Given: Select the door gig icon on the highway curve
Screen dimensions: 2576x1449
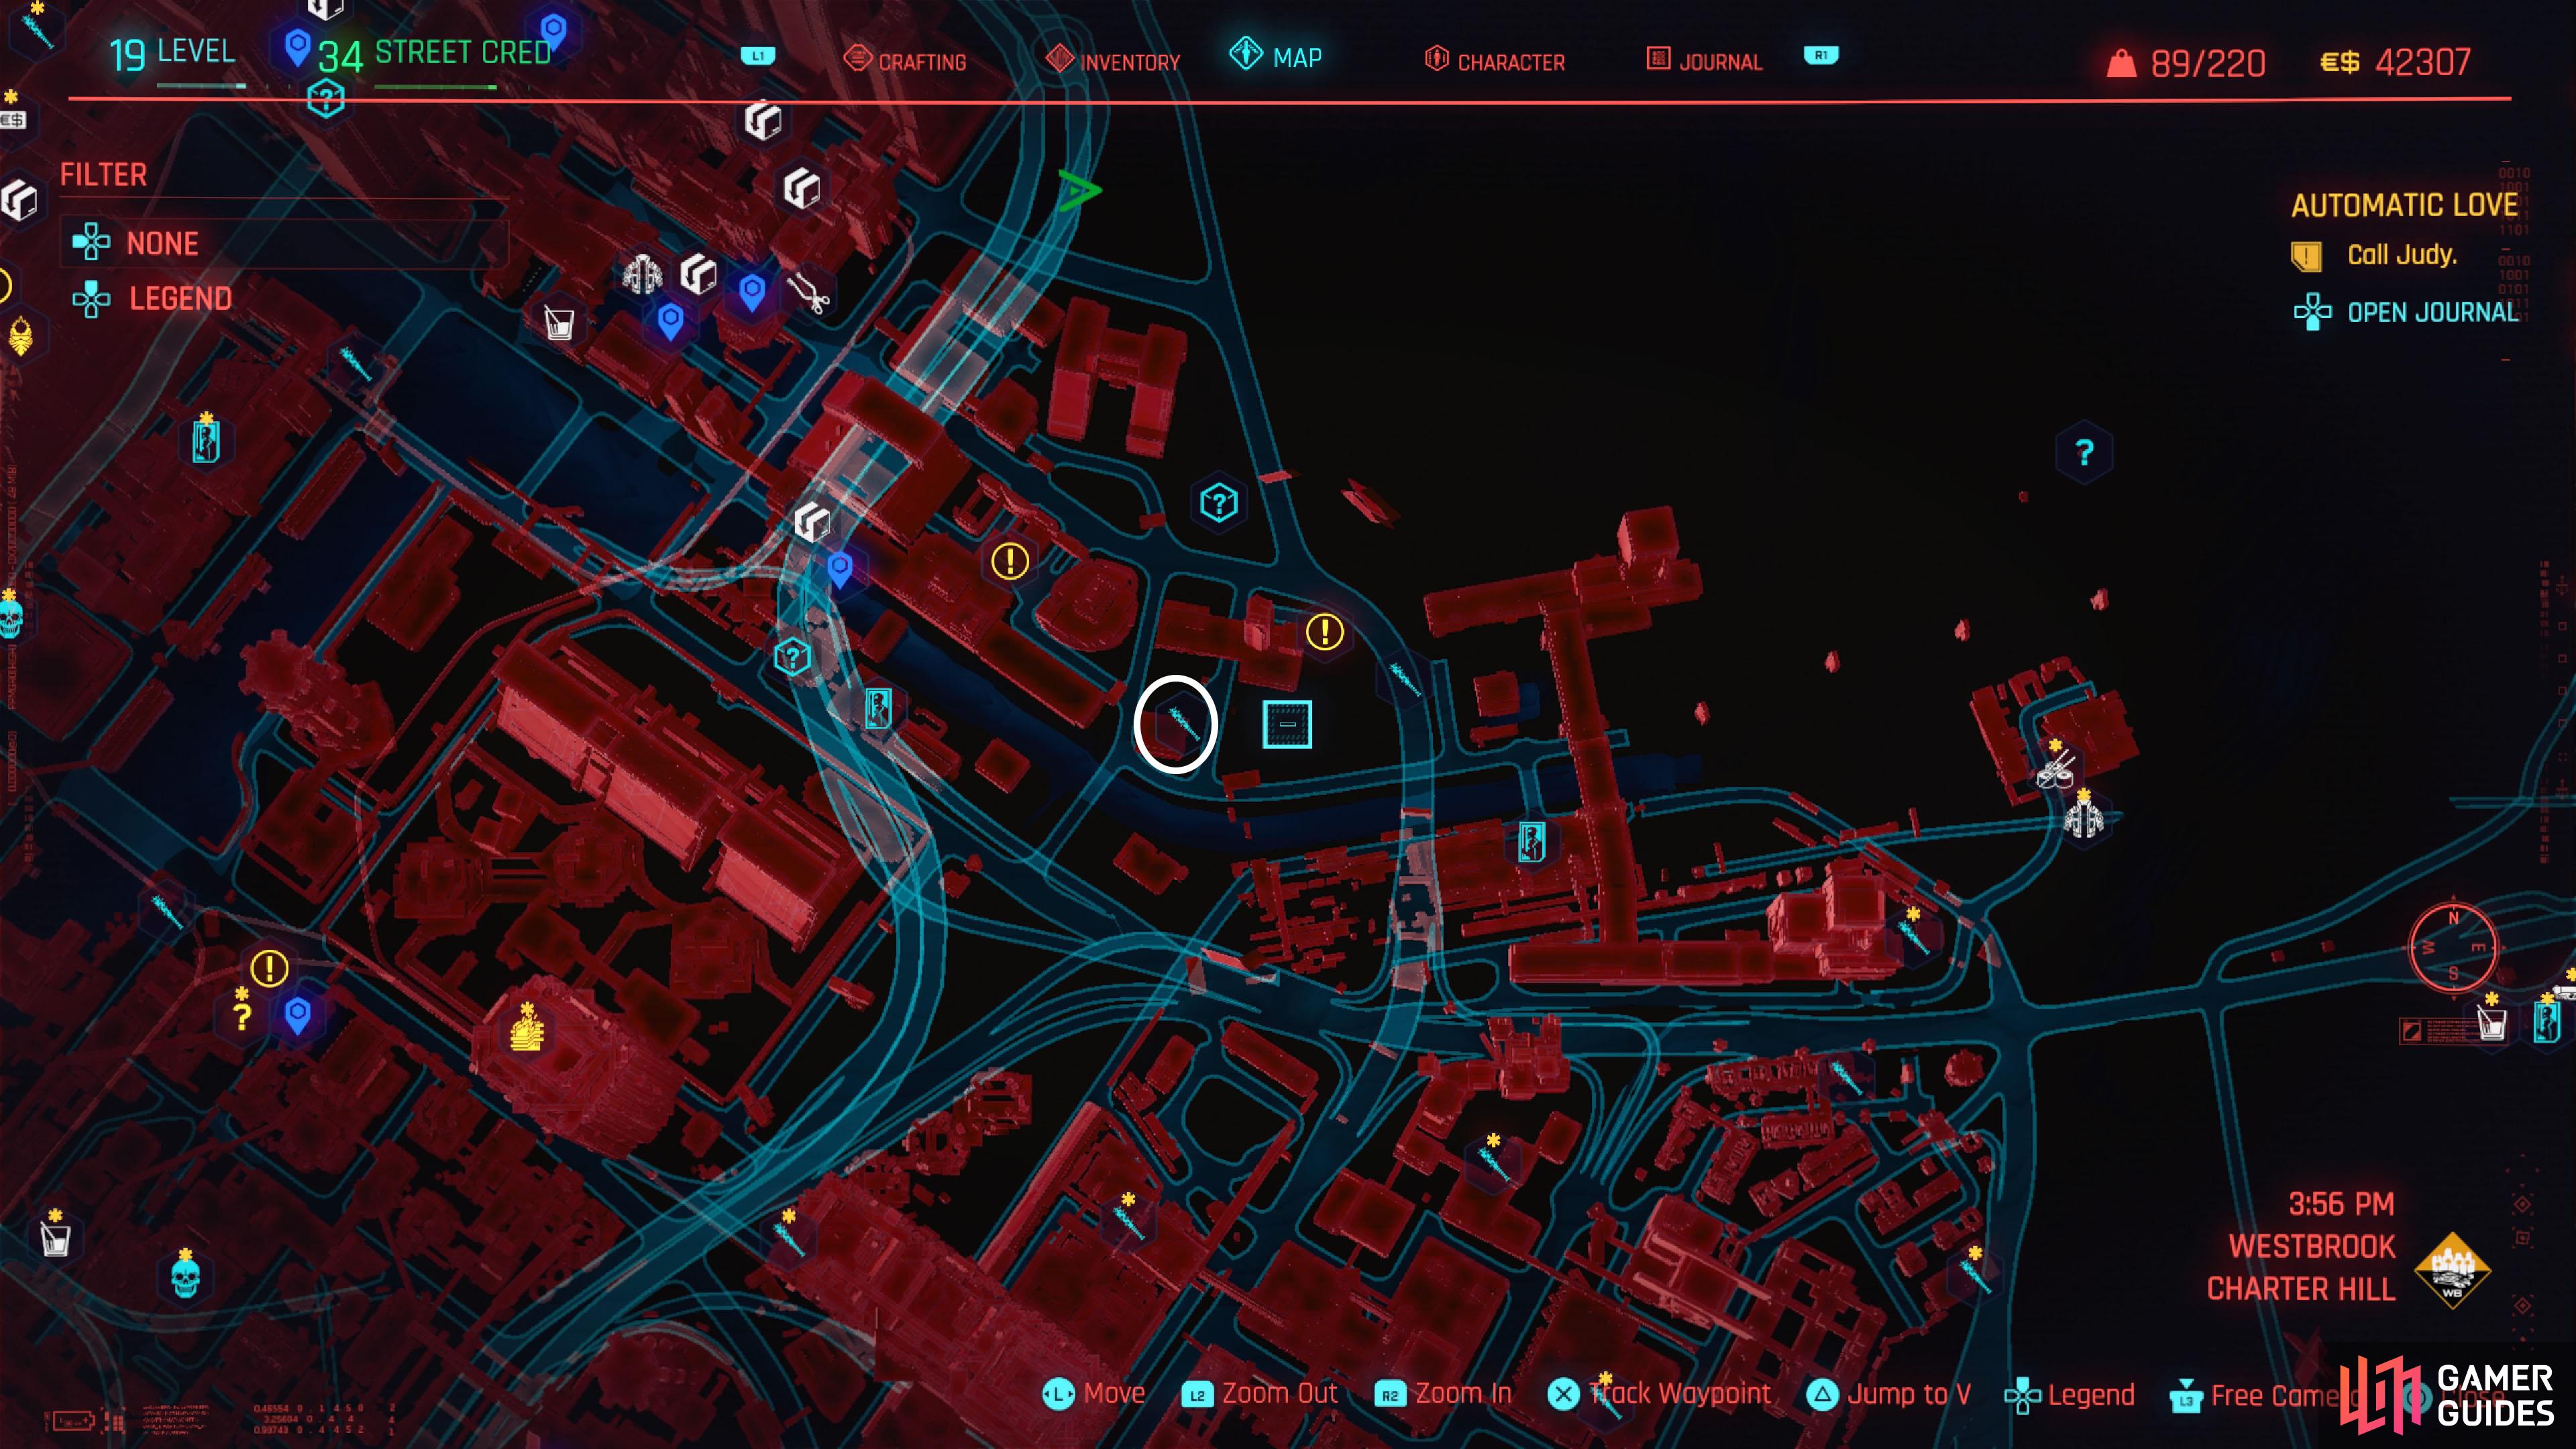Looking at the screenshot, I should (878, 708).
